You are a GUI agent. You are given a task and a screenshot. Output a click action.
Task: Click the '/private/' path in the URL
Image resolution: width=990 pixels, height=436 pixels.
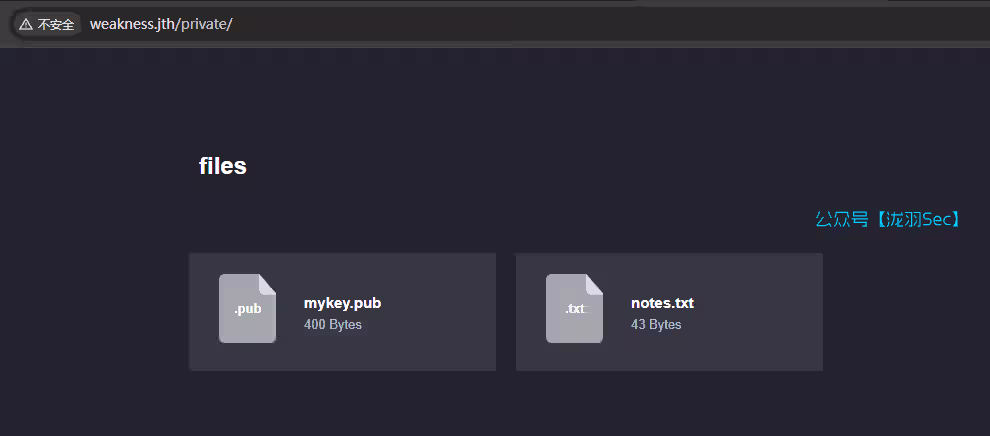click(x=203, y=25)
